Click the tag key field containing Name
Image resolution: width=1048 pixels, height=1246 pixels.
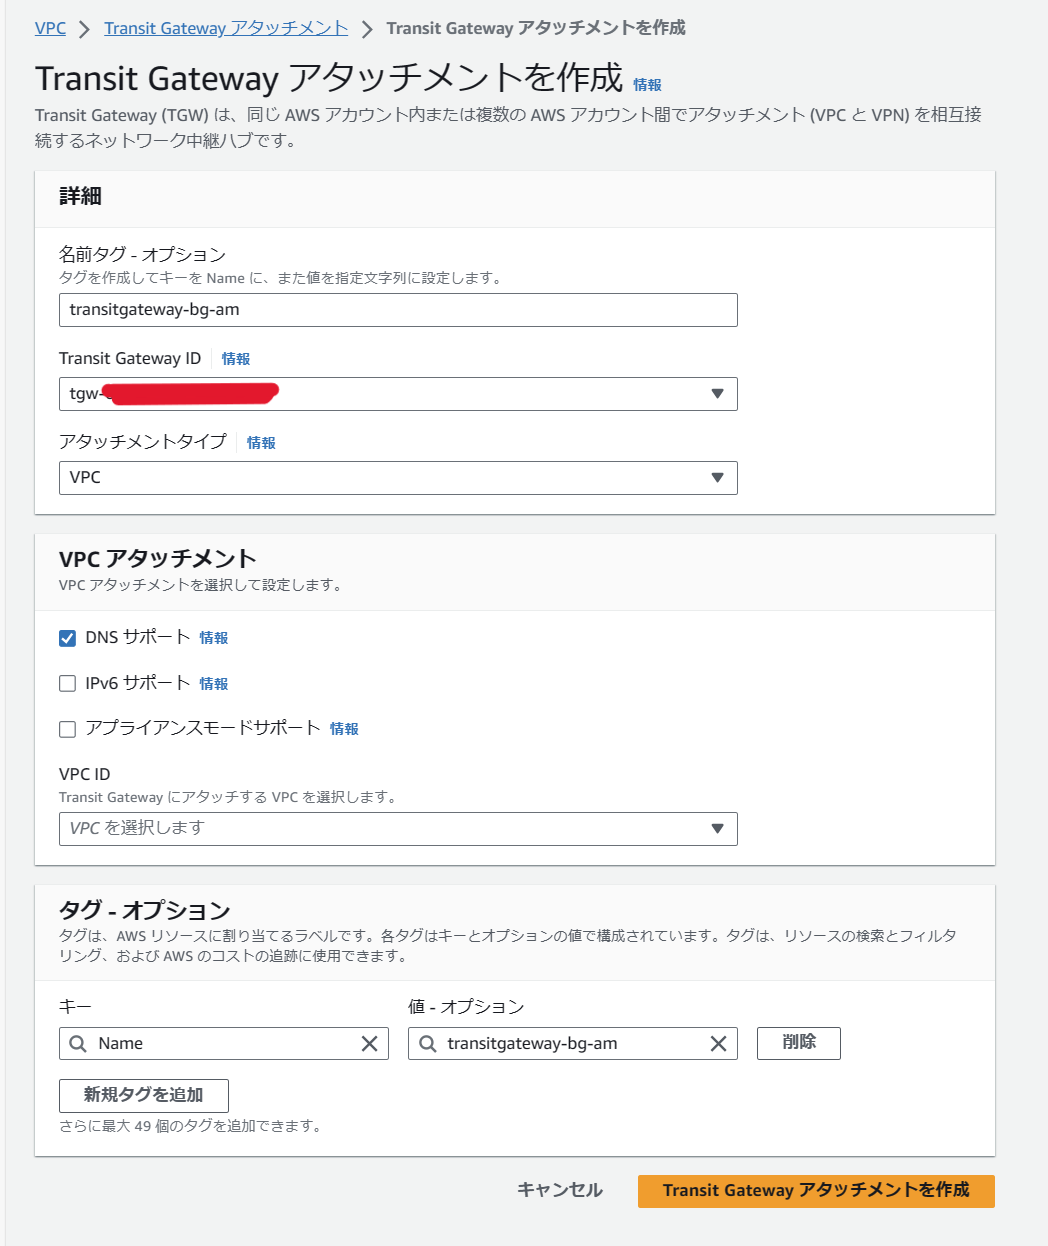(224, 1044)
